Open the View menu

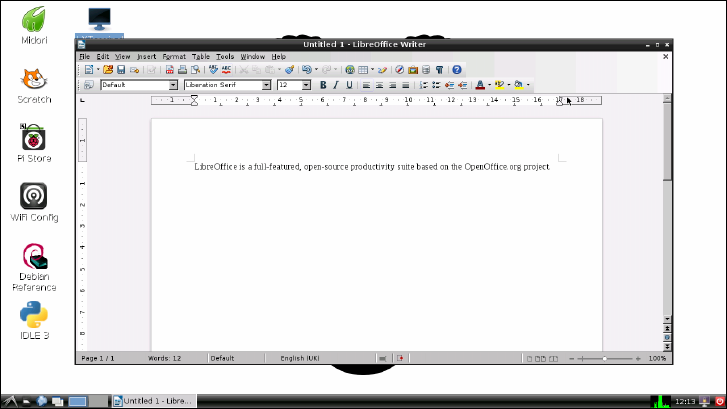point(122,57)
